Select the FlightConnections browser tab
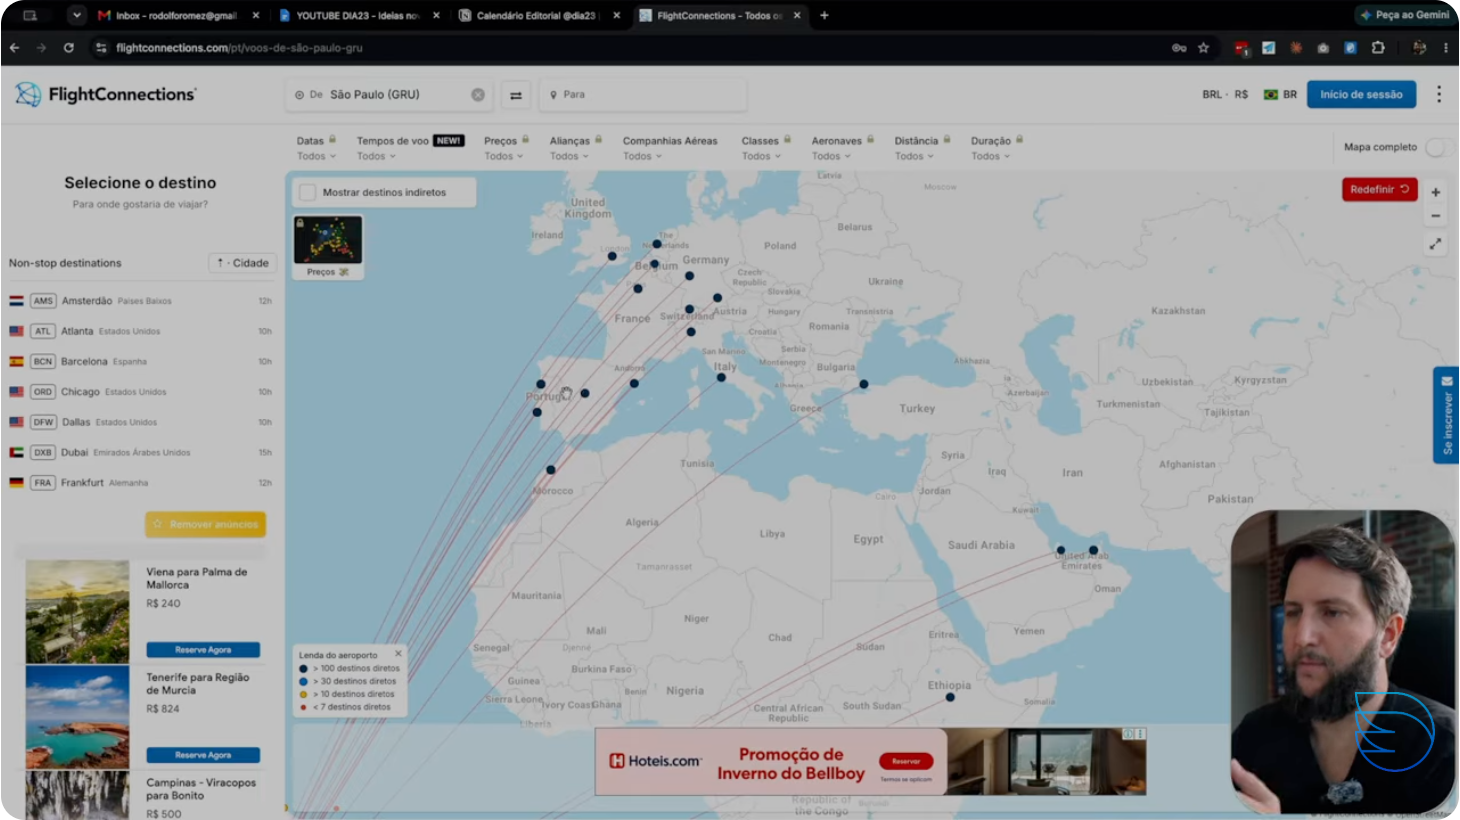1460x820 pixels. click(x=720, y=15)
